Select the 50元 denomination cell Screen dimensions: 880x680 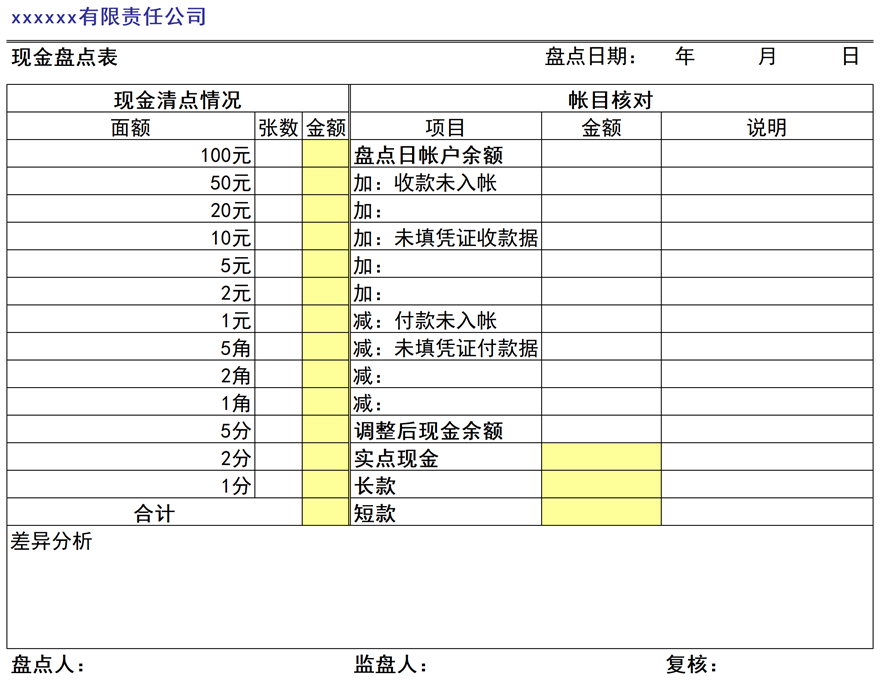(131, 182)
